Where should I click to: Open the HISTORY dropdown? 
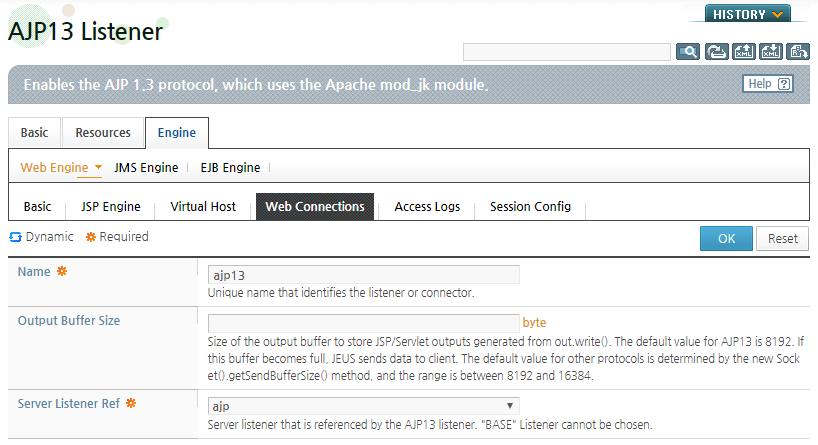[x=748, y=14]
